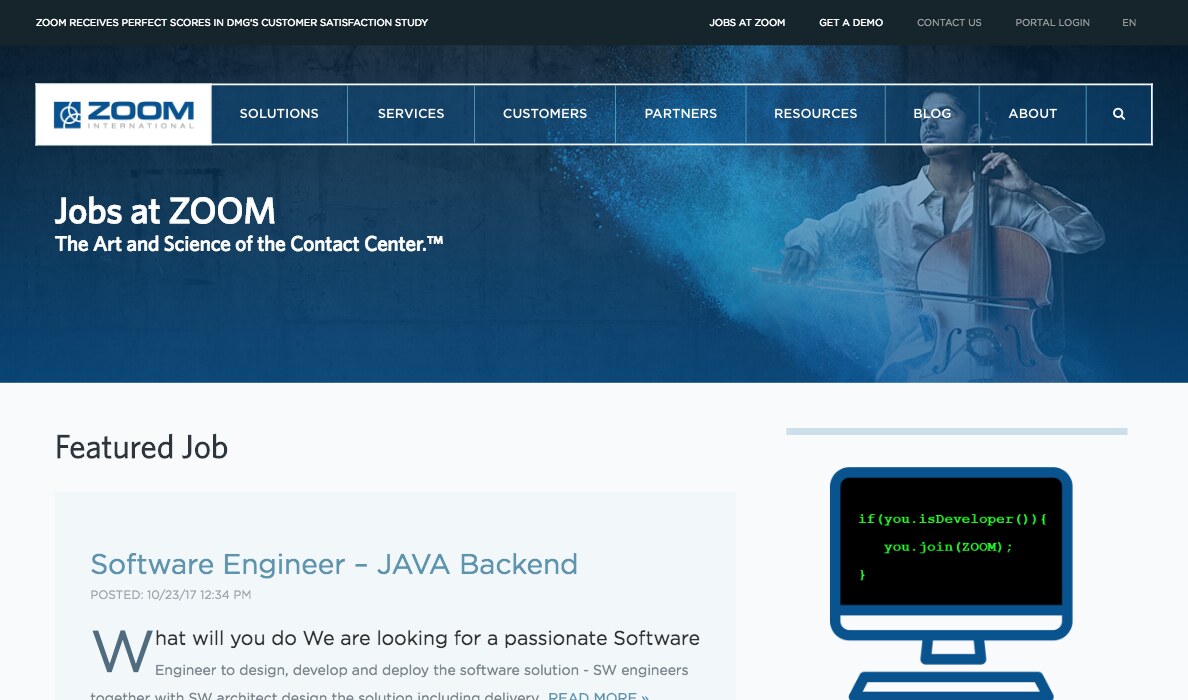Open Software Engineer – JAVA Backend job
This screenshot has width=1188, height=700.
[334, 564]
